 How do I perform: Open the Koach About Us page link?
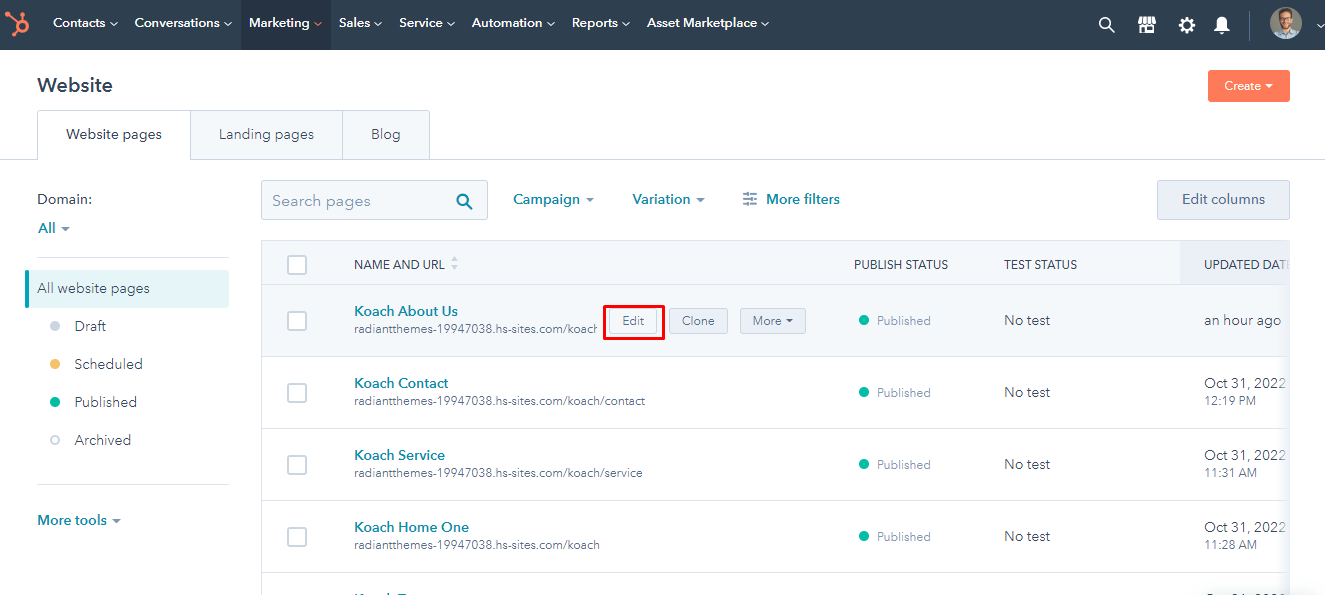click(406, 311)
